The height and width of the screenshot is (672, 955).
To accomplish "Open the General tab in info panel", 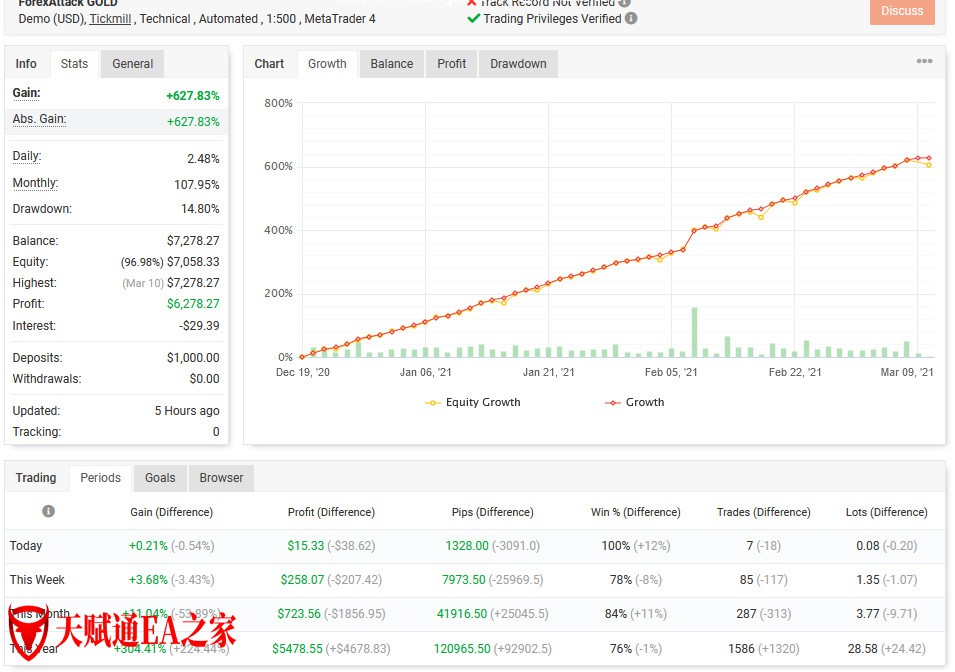I will click(x=132, y=64).
